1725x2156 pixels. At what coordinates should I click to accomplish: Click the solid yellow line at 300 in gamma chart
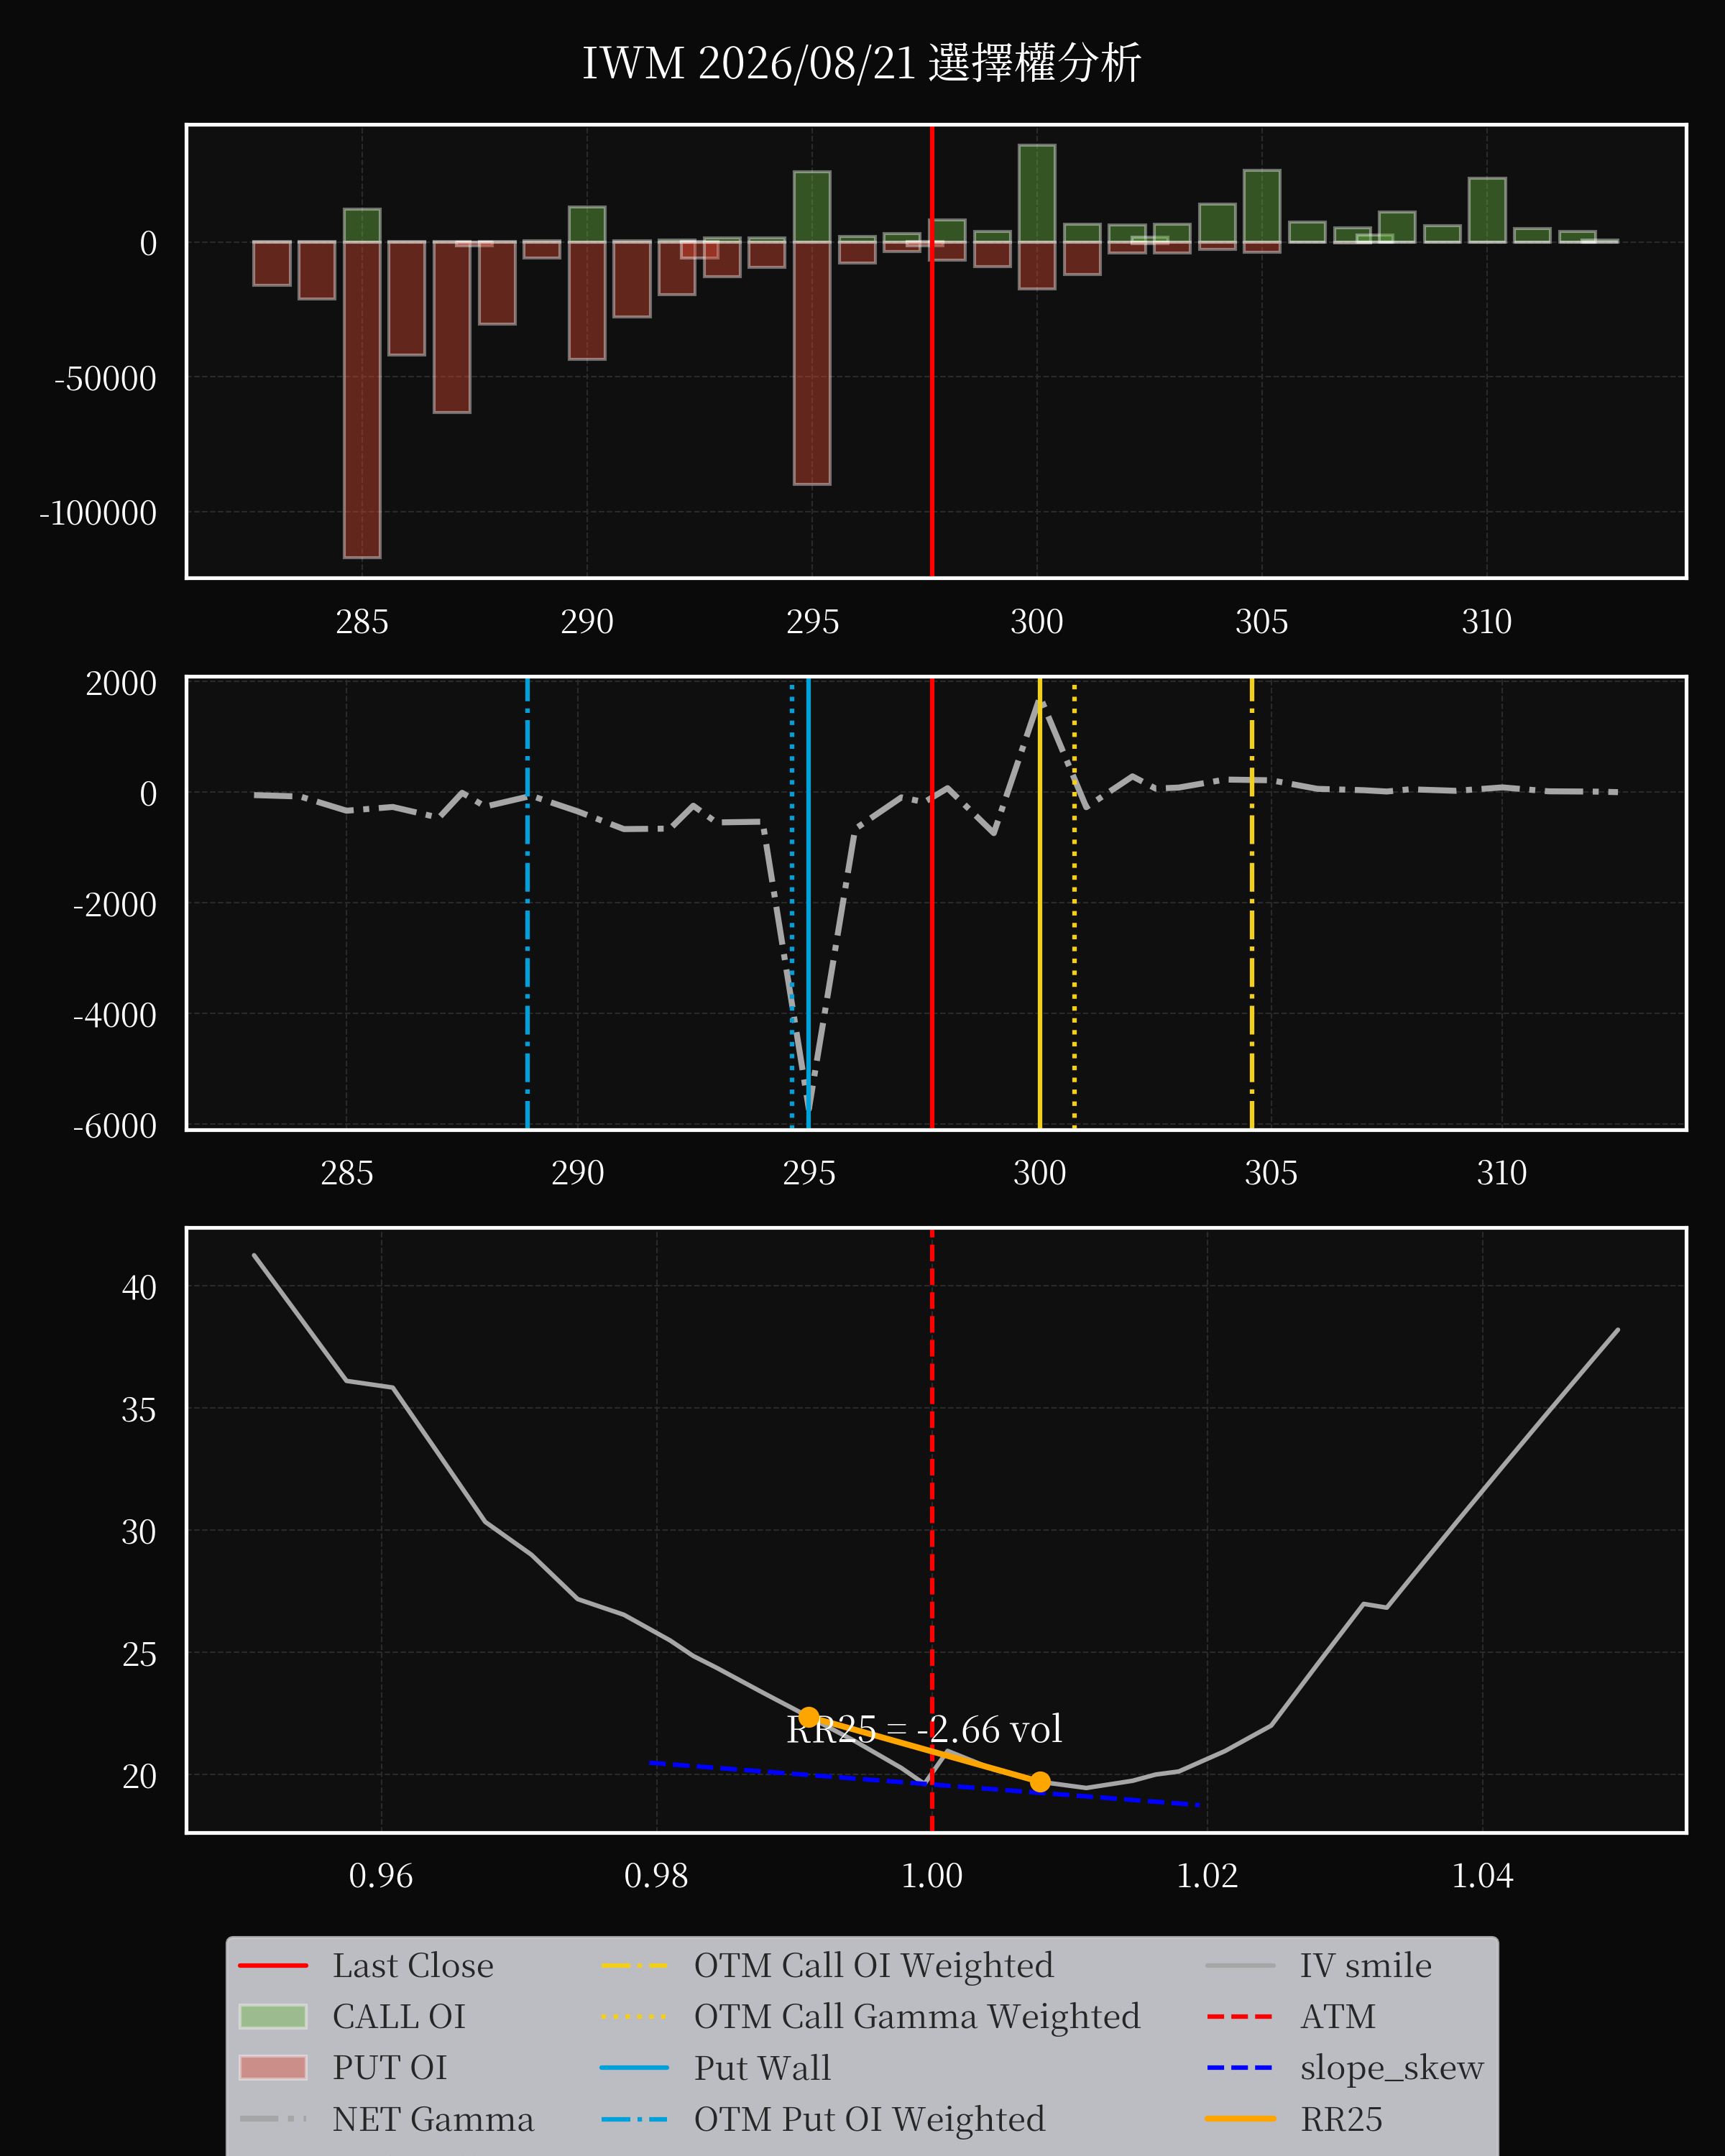(1040, 903)
